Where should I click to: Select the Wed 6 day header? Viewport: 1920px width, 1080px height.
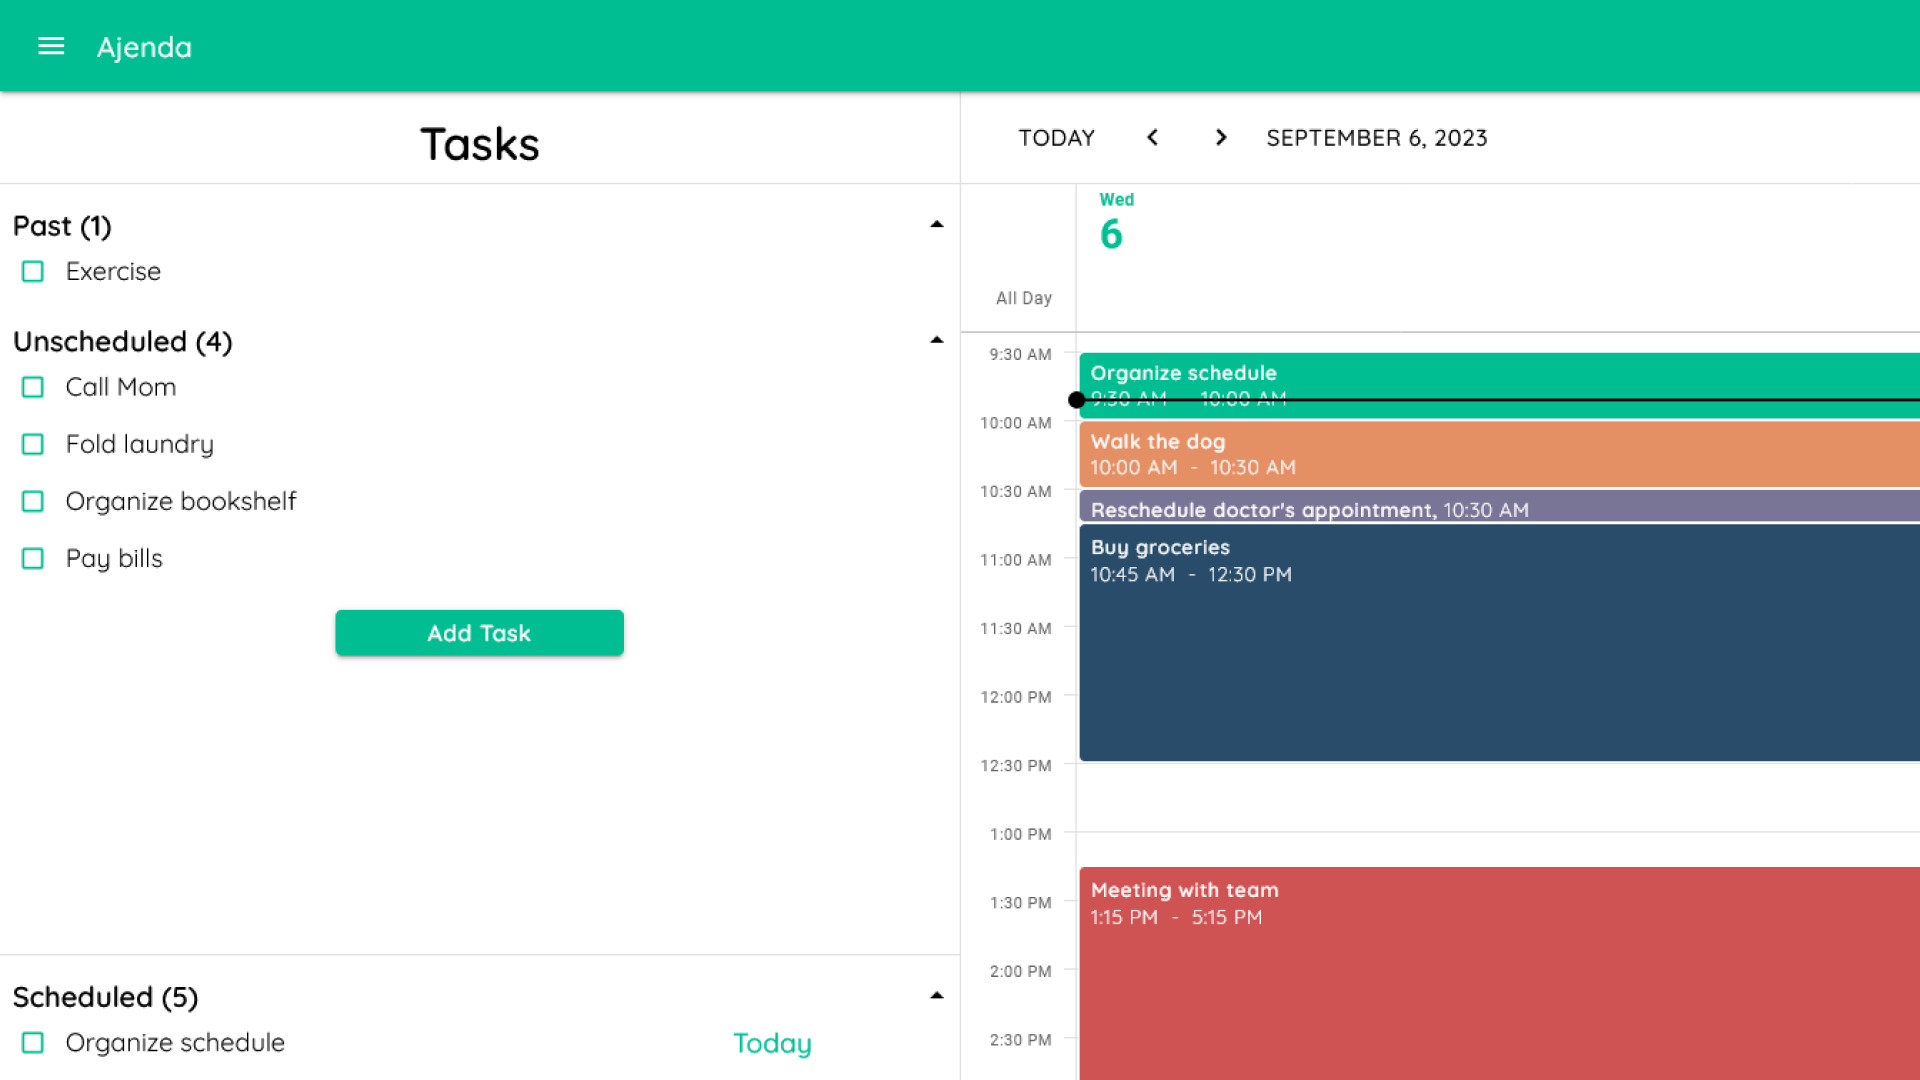1115,222
